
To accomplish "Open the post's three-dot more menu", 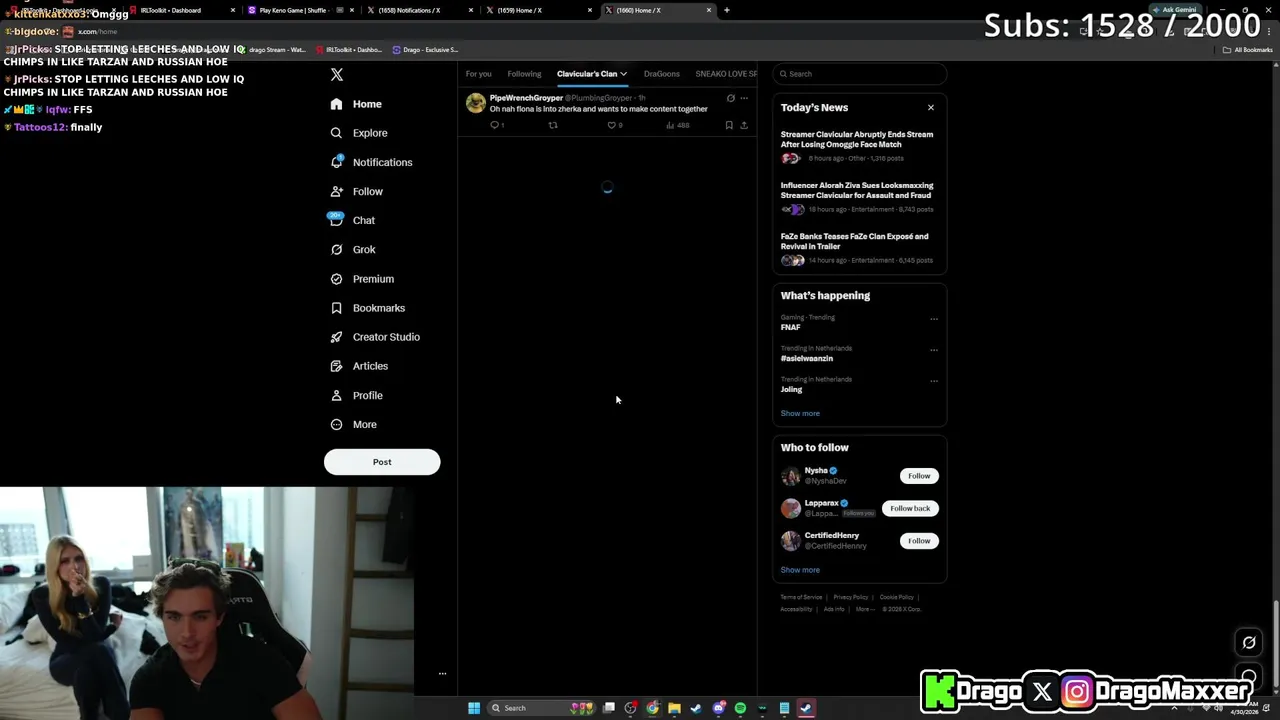I will [x=744, y=98].
